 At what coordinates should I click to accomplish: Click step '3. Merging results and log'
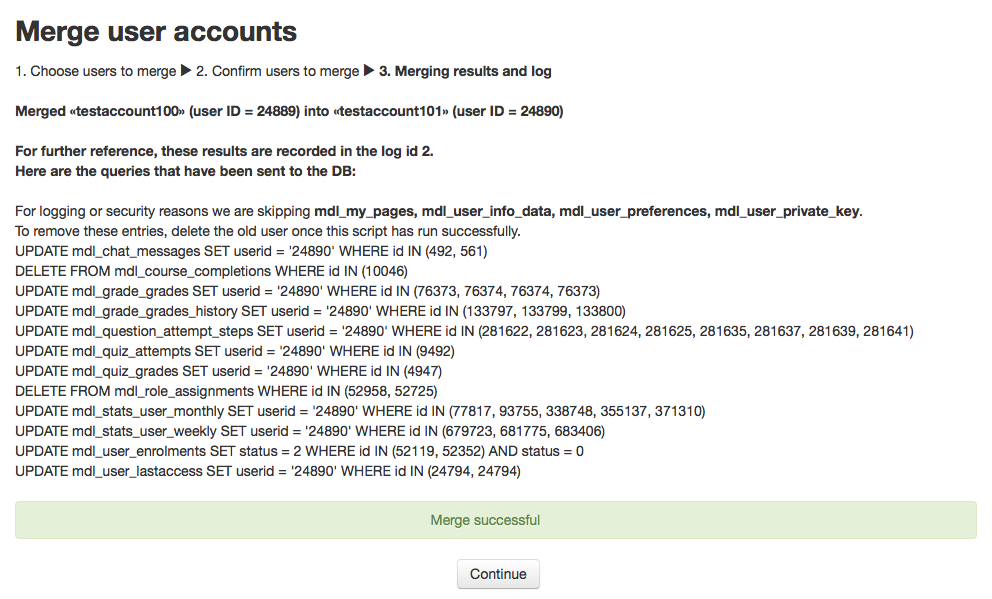465,71
